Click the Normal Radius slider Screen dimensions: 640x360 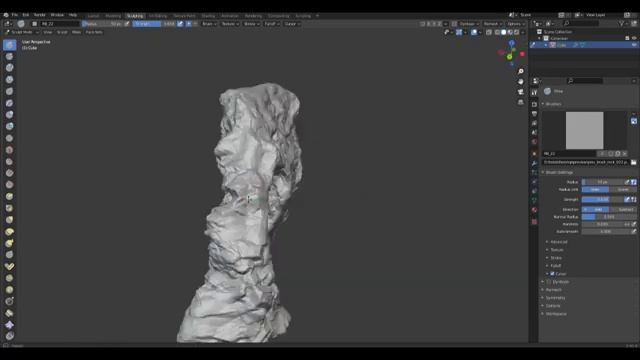coord(609,217)
